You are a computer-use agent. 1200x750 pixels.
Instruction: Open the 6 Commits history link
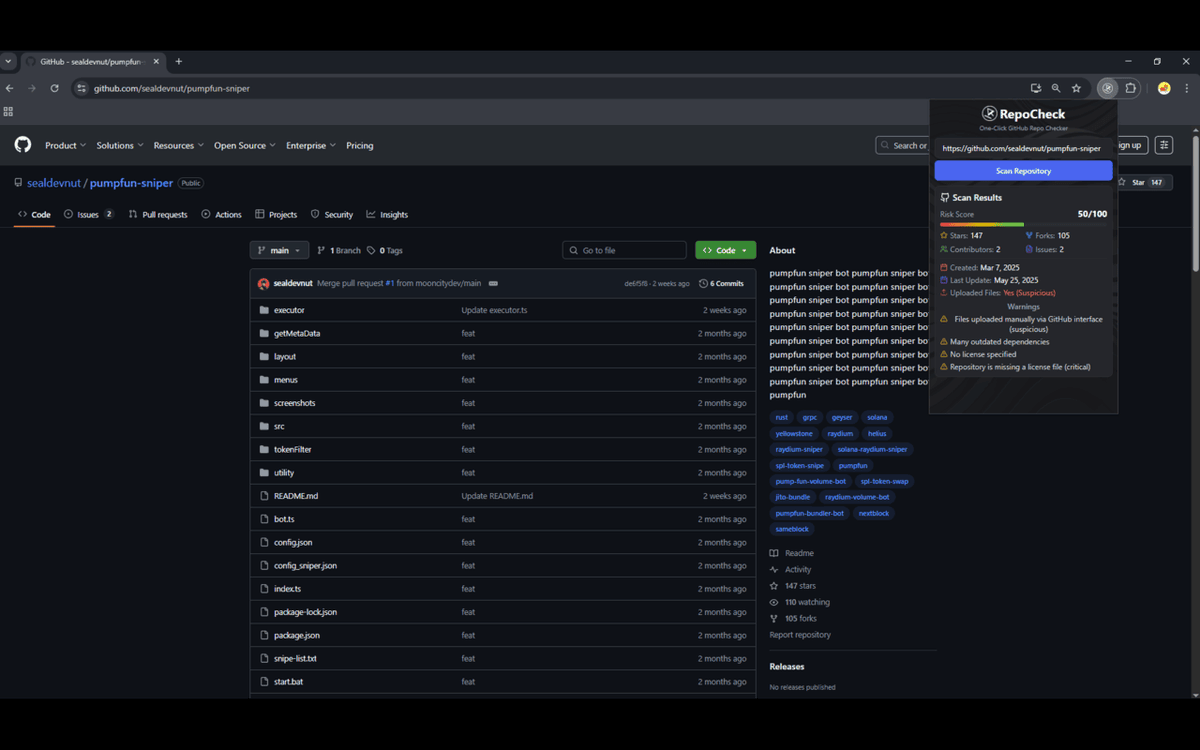click(x=721, y=283)
